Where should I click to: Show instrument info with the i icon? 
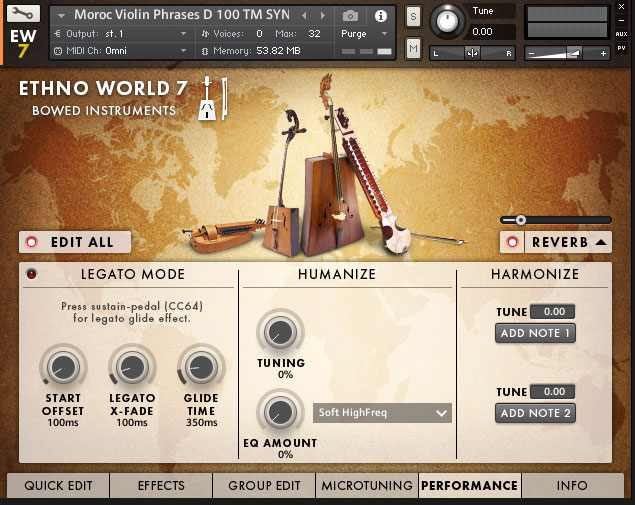380,16
